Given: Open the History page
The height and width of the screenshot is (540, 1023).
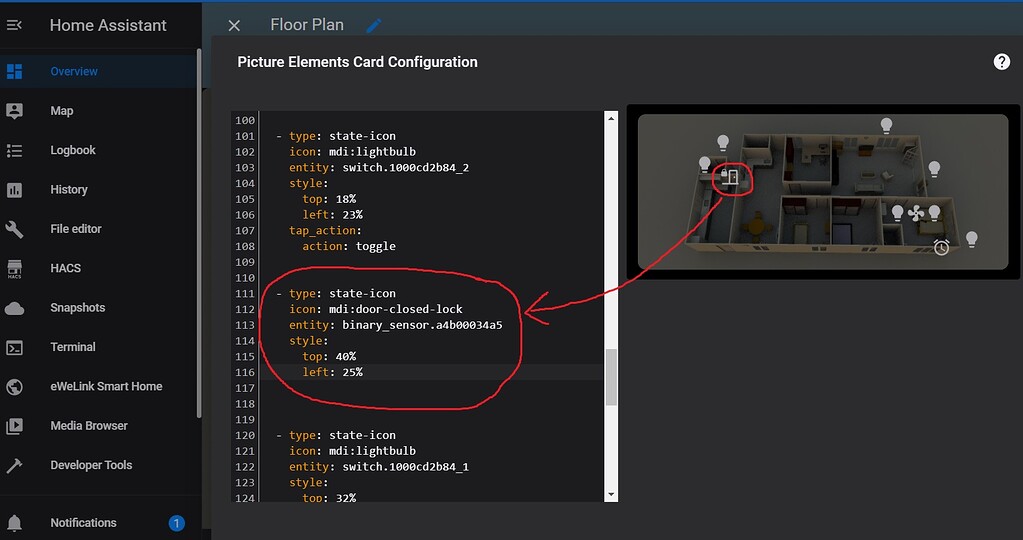Looking at the screenshot, I should click(x=69, y=190).
